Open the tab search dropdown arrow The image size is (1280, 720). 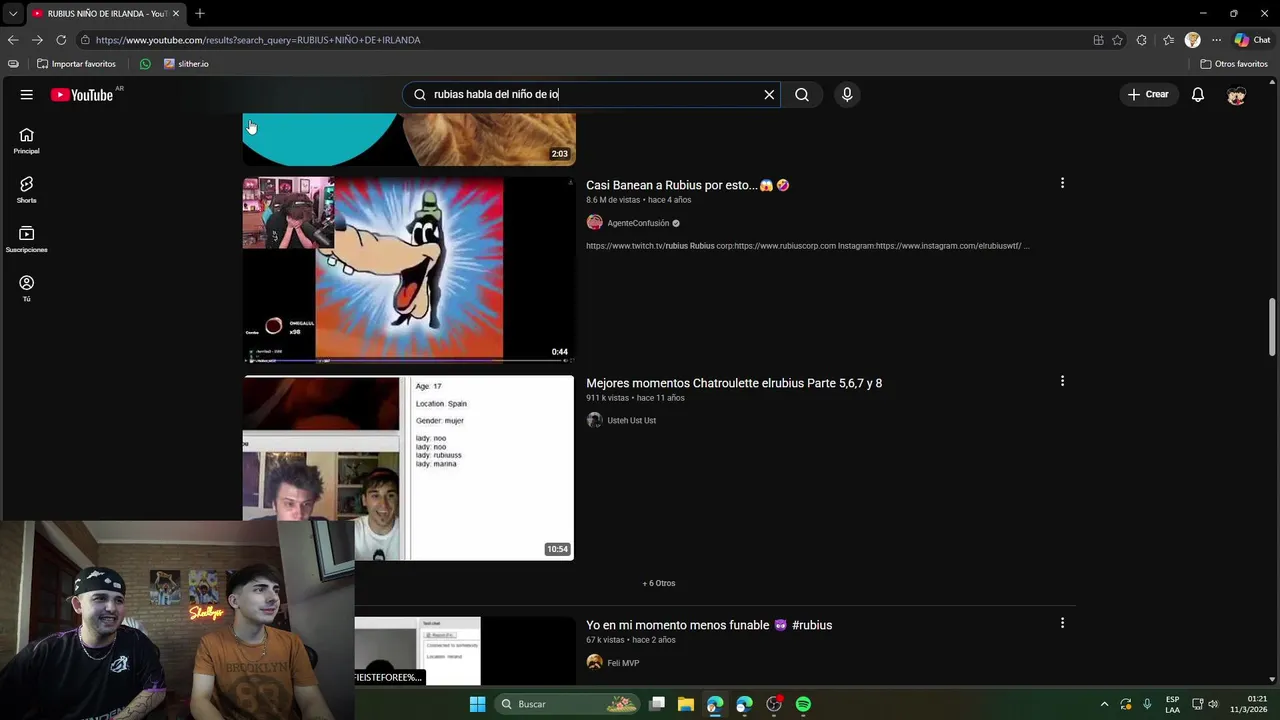(13, 14)
